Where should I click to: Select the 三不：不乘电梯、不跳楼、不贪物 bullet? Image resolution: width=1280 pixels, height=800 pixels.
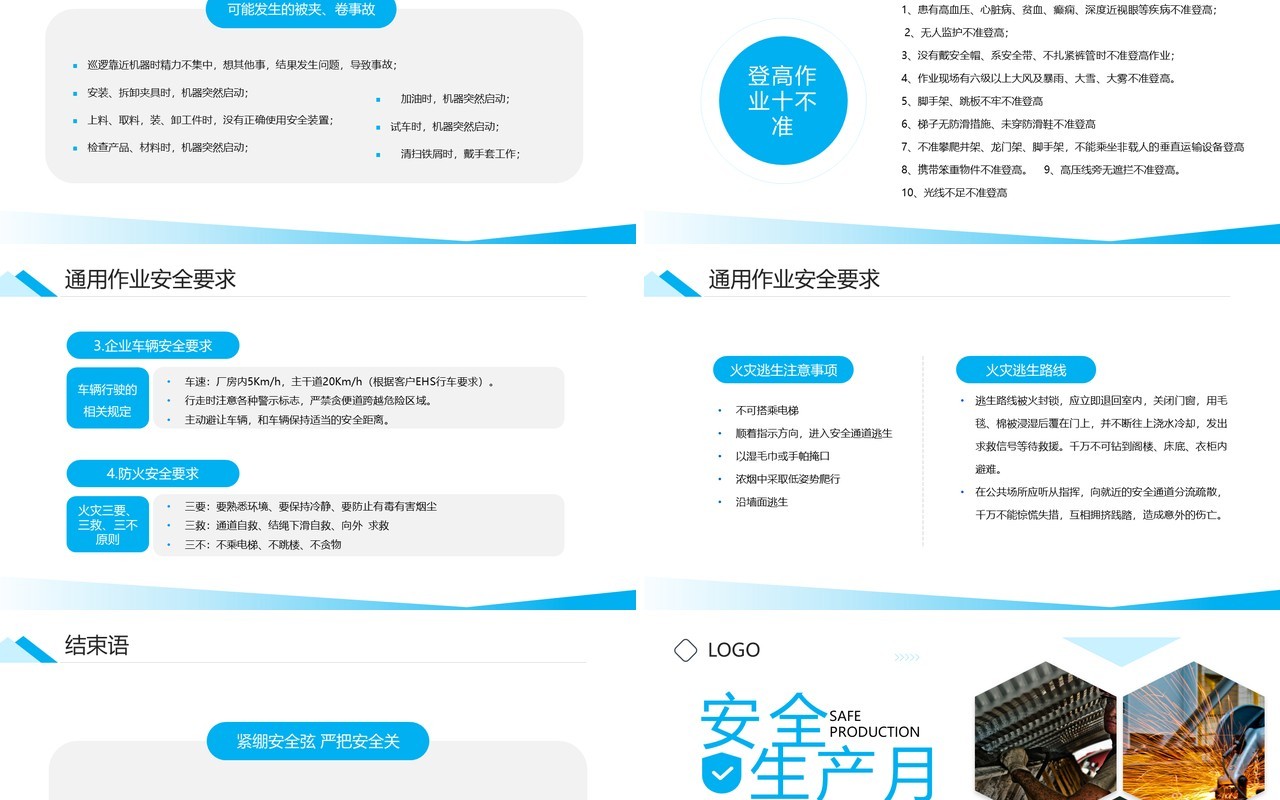click(263, 545)
